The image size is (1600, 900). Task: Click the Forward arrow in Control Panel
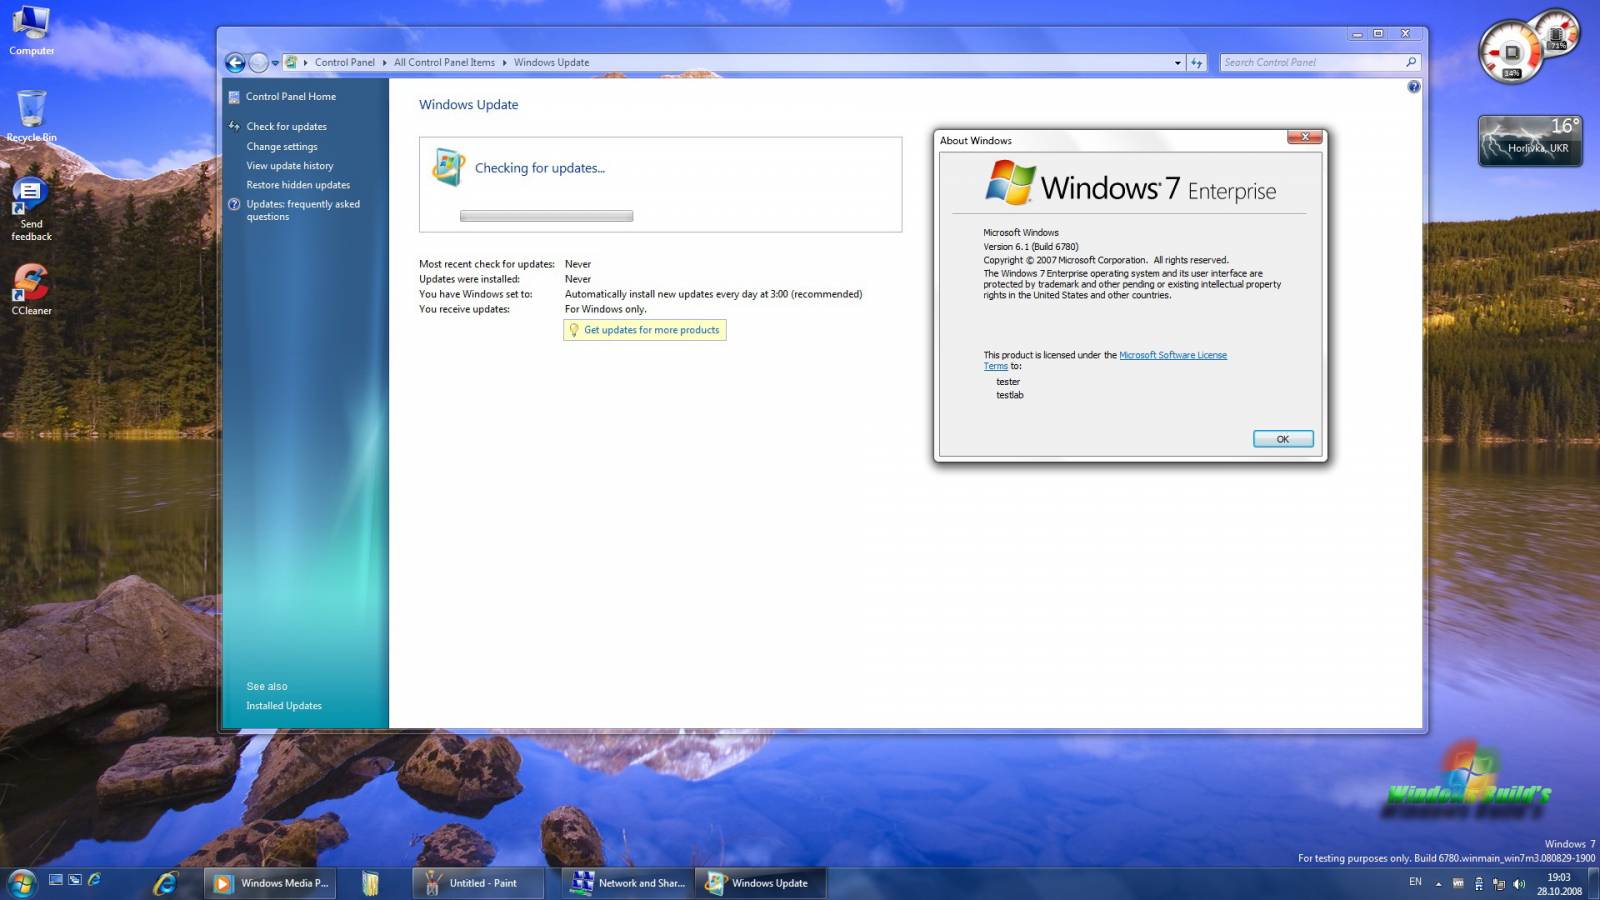click(x=259, y=63)
